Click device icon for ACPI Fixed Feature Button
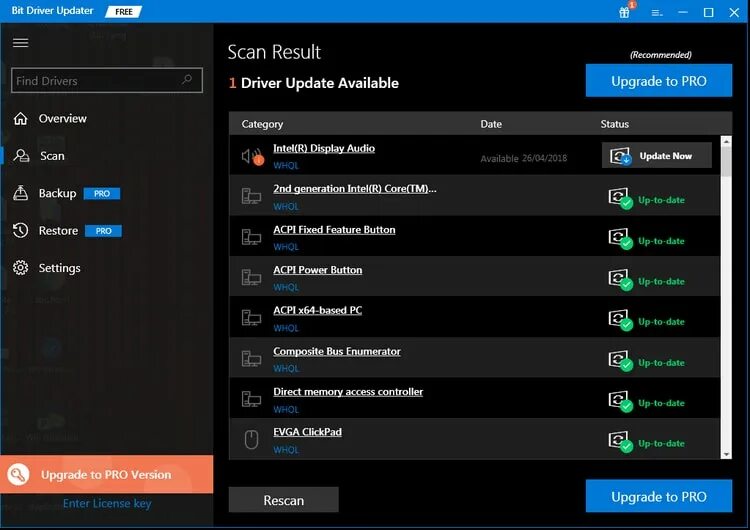The height and width of the screenshot is (530, 750). coord(251,237)
